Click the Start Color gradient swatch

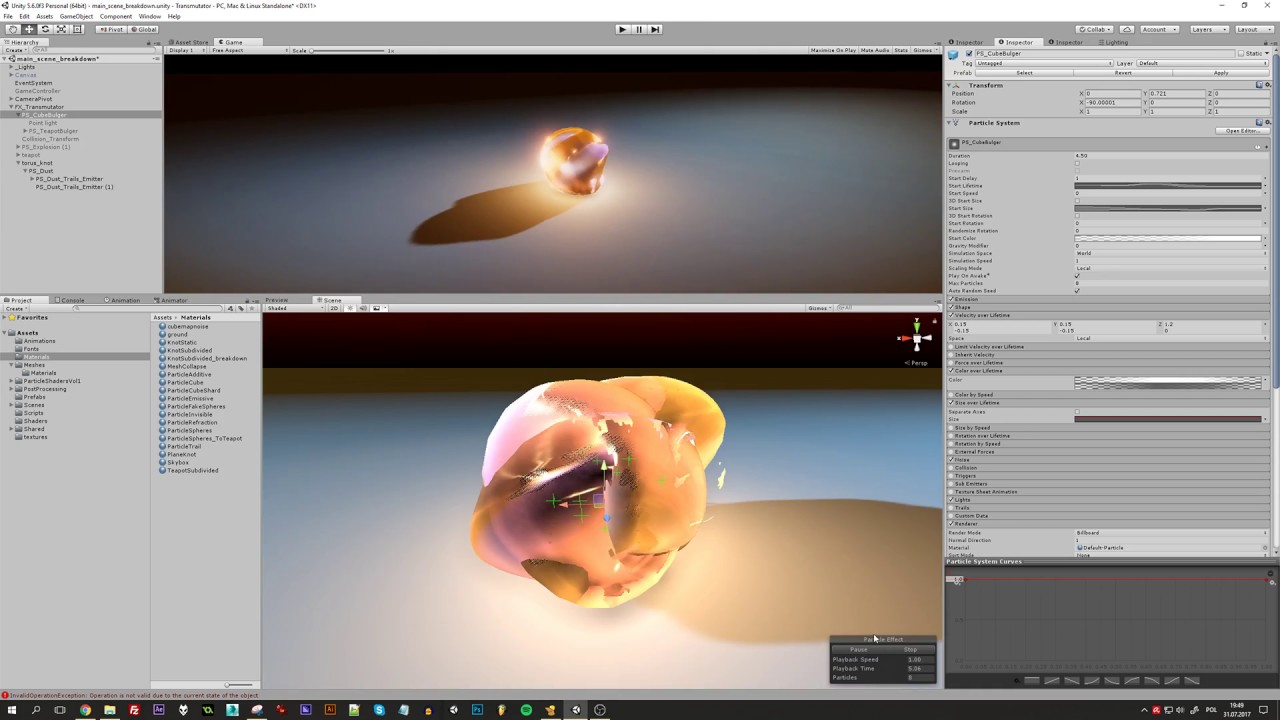click(x=1168, y=239)
